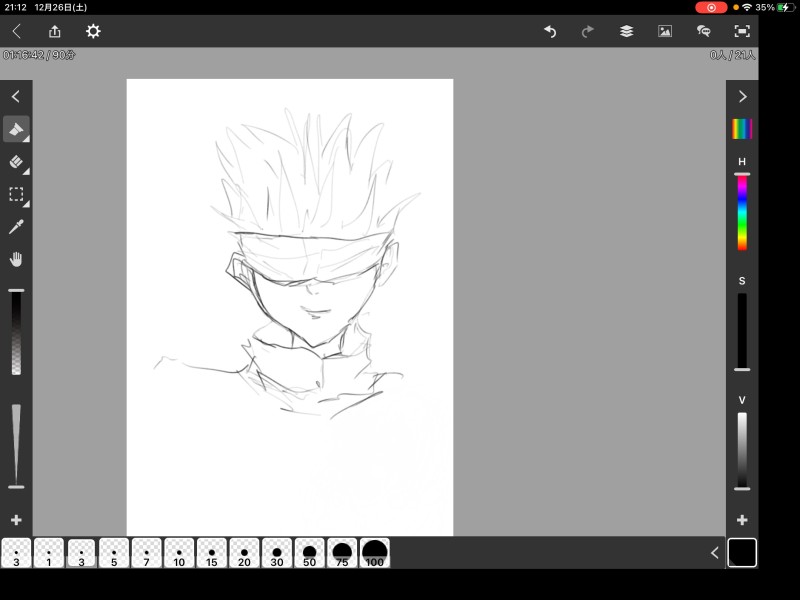Viewport: 800px width, 600px height.
Task: Open the layers panel
Action: pos(627,32)
